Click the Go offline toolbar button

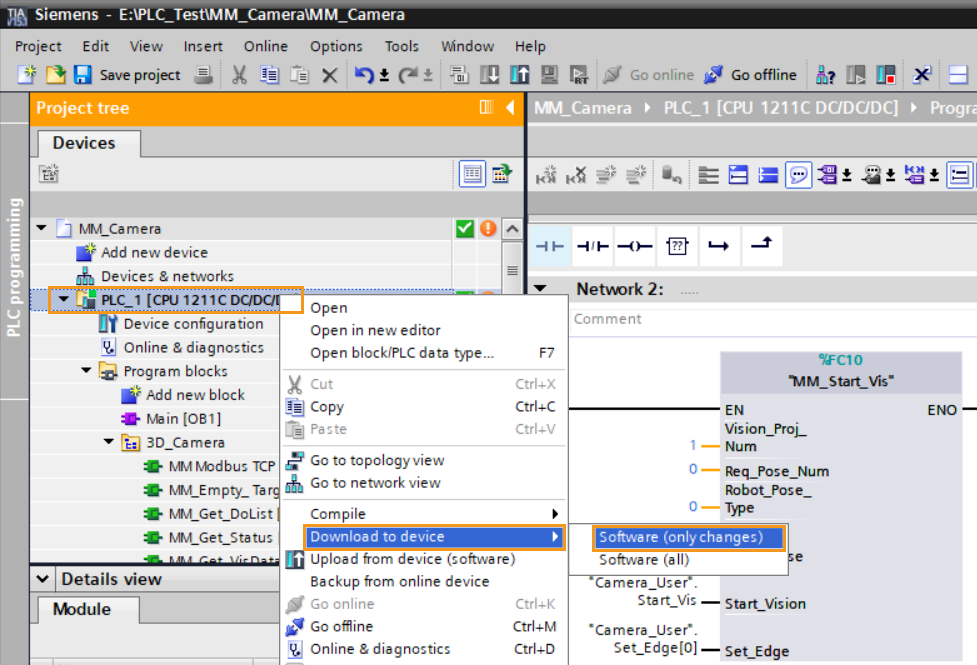pos(751,75)
